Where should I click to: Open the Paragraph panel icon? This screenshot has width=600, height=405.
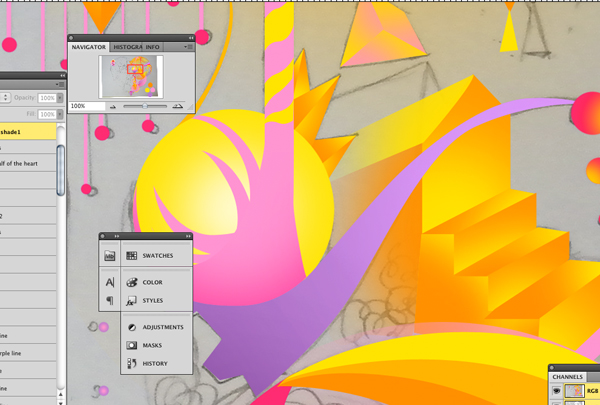pos(109,300)
